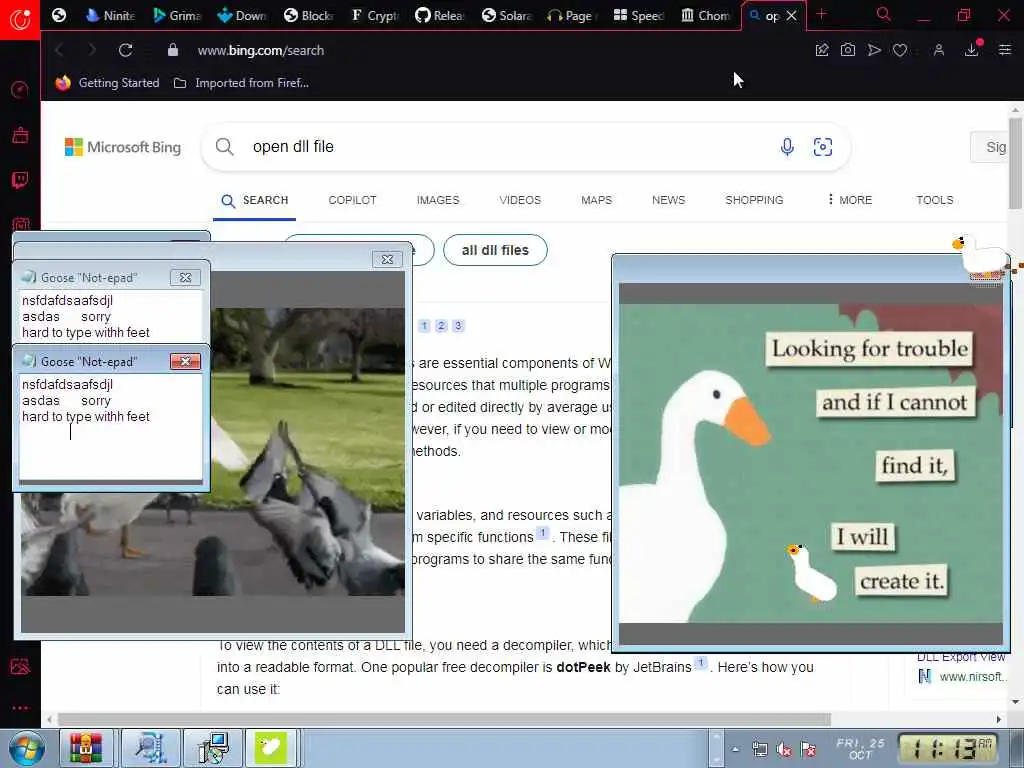
Task: Click text area of lower Goose Not-epad
Action: pyautogui.click(x=110, y=426)
